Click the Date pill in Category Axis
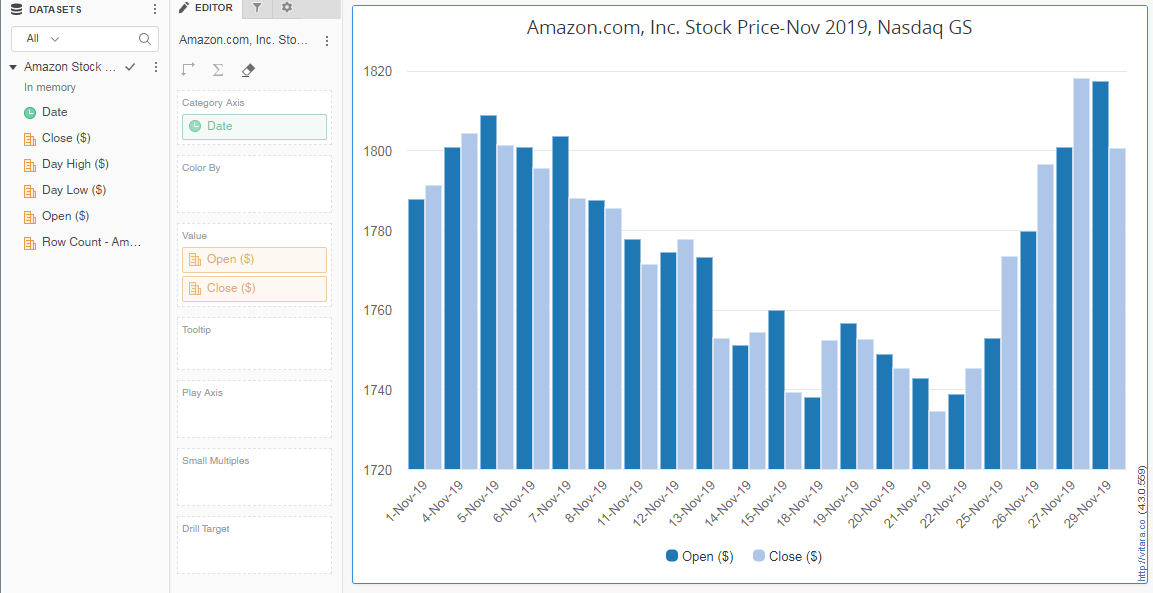 [x=254, y=127]
